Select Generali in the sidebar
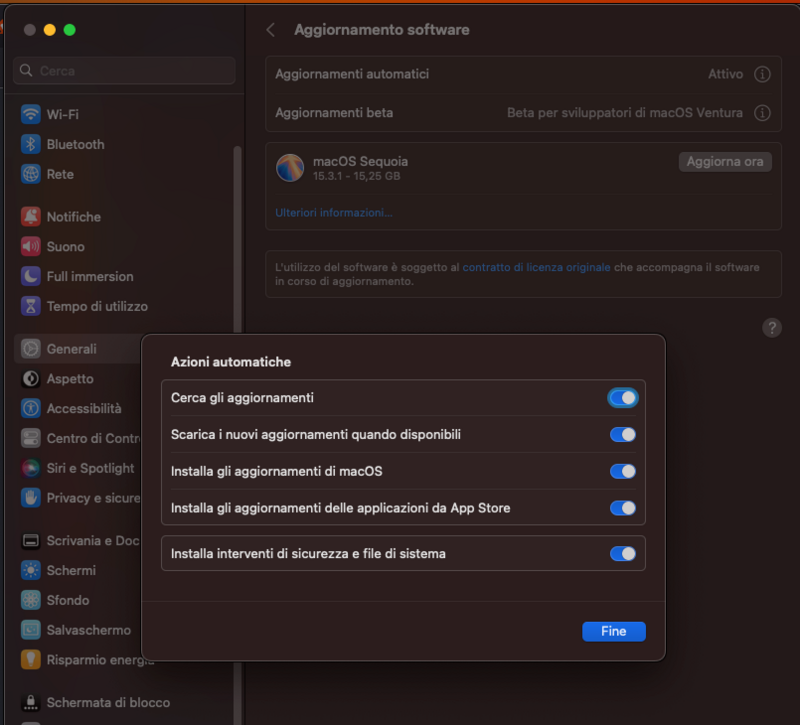Image resolution: width=800 pixels, height=725 pixels. [x=63, y=348]
